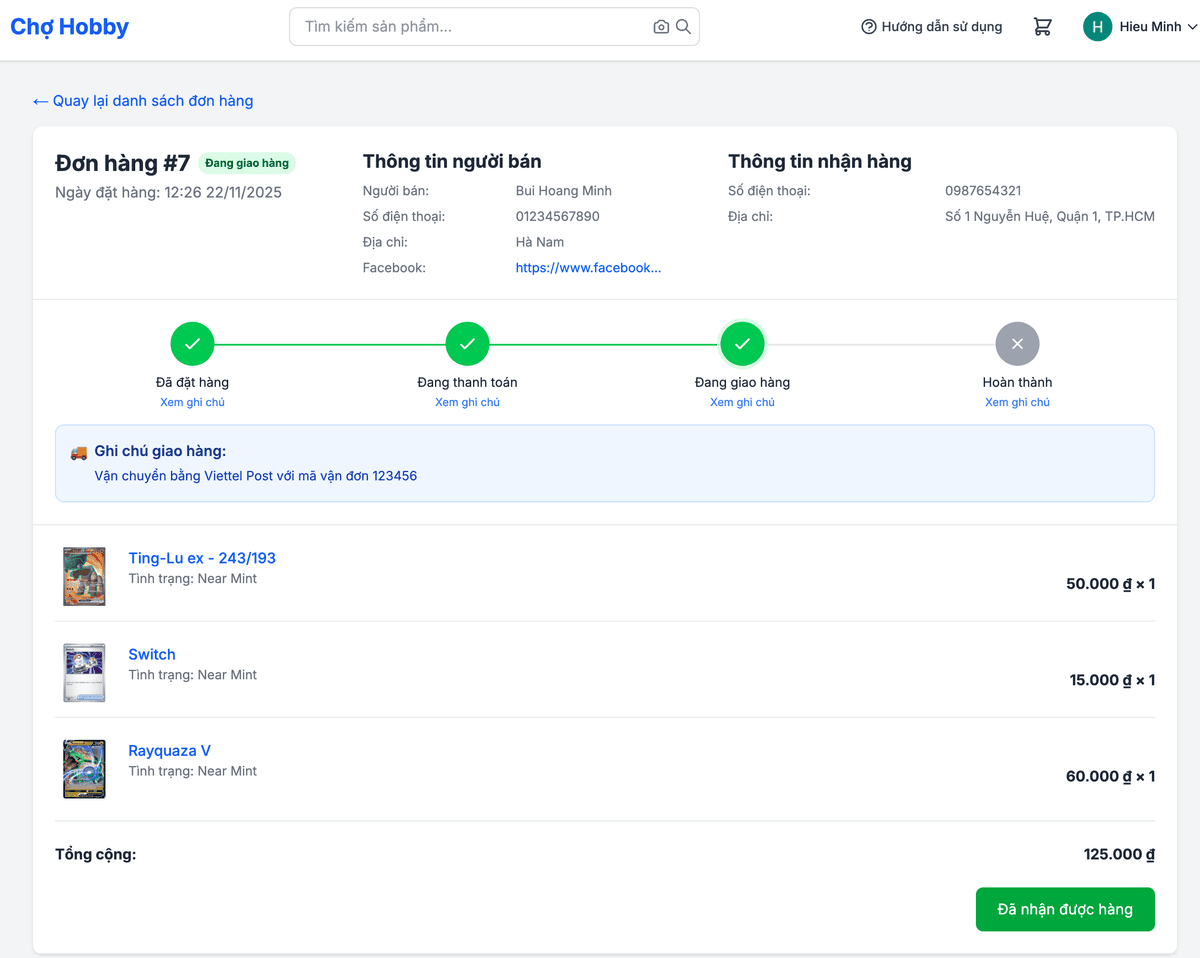Click the 'Đang giao hàng' step circle
The width and height of the screenshot is (1200, 958).
pyautogui.click(x=742, y=344)
